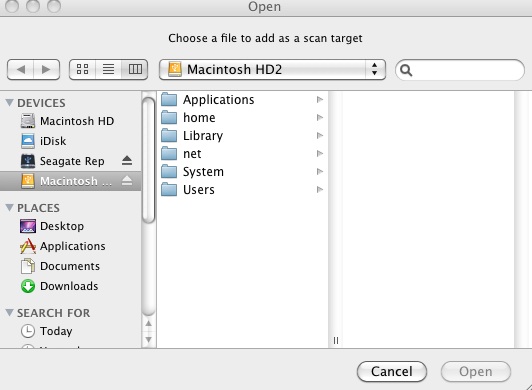Go back with the left arrow button
This screenshot has width=532, height=390.
pyautogui.click(x=20, y=70)
